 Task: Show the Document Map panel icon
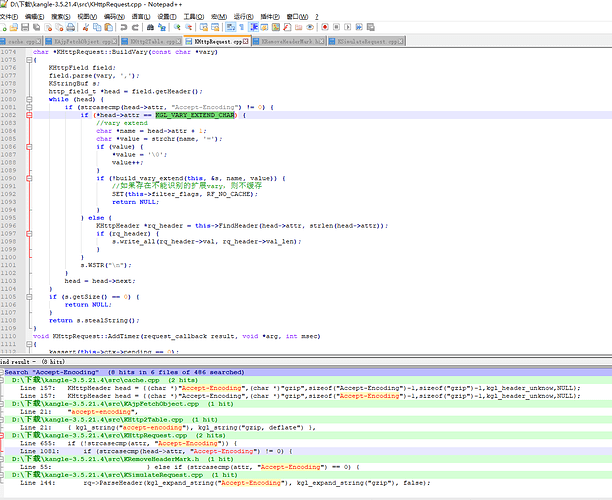[276, 27]
